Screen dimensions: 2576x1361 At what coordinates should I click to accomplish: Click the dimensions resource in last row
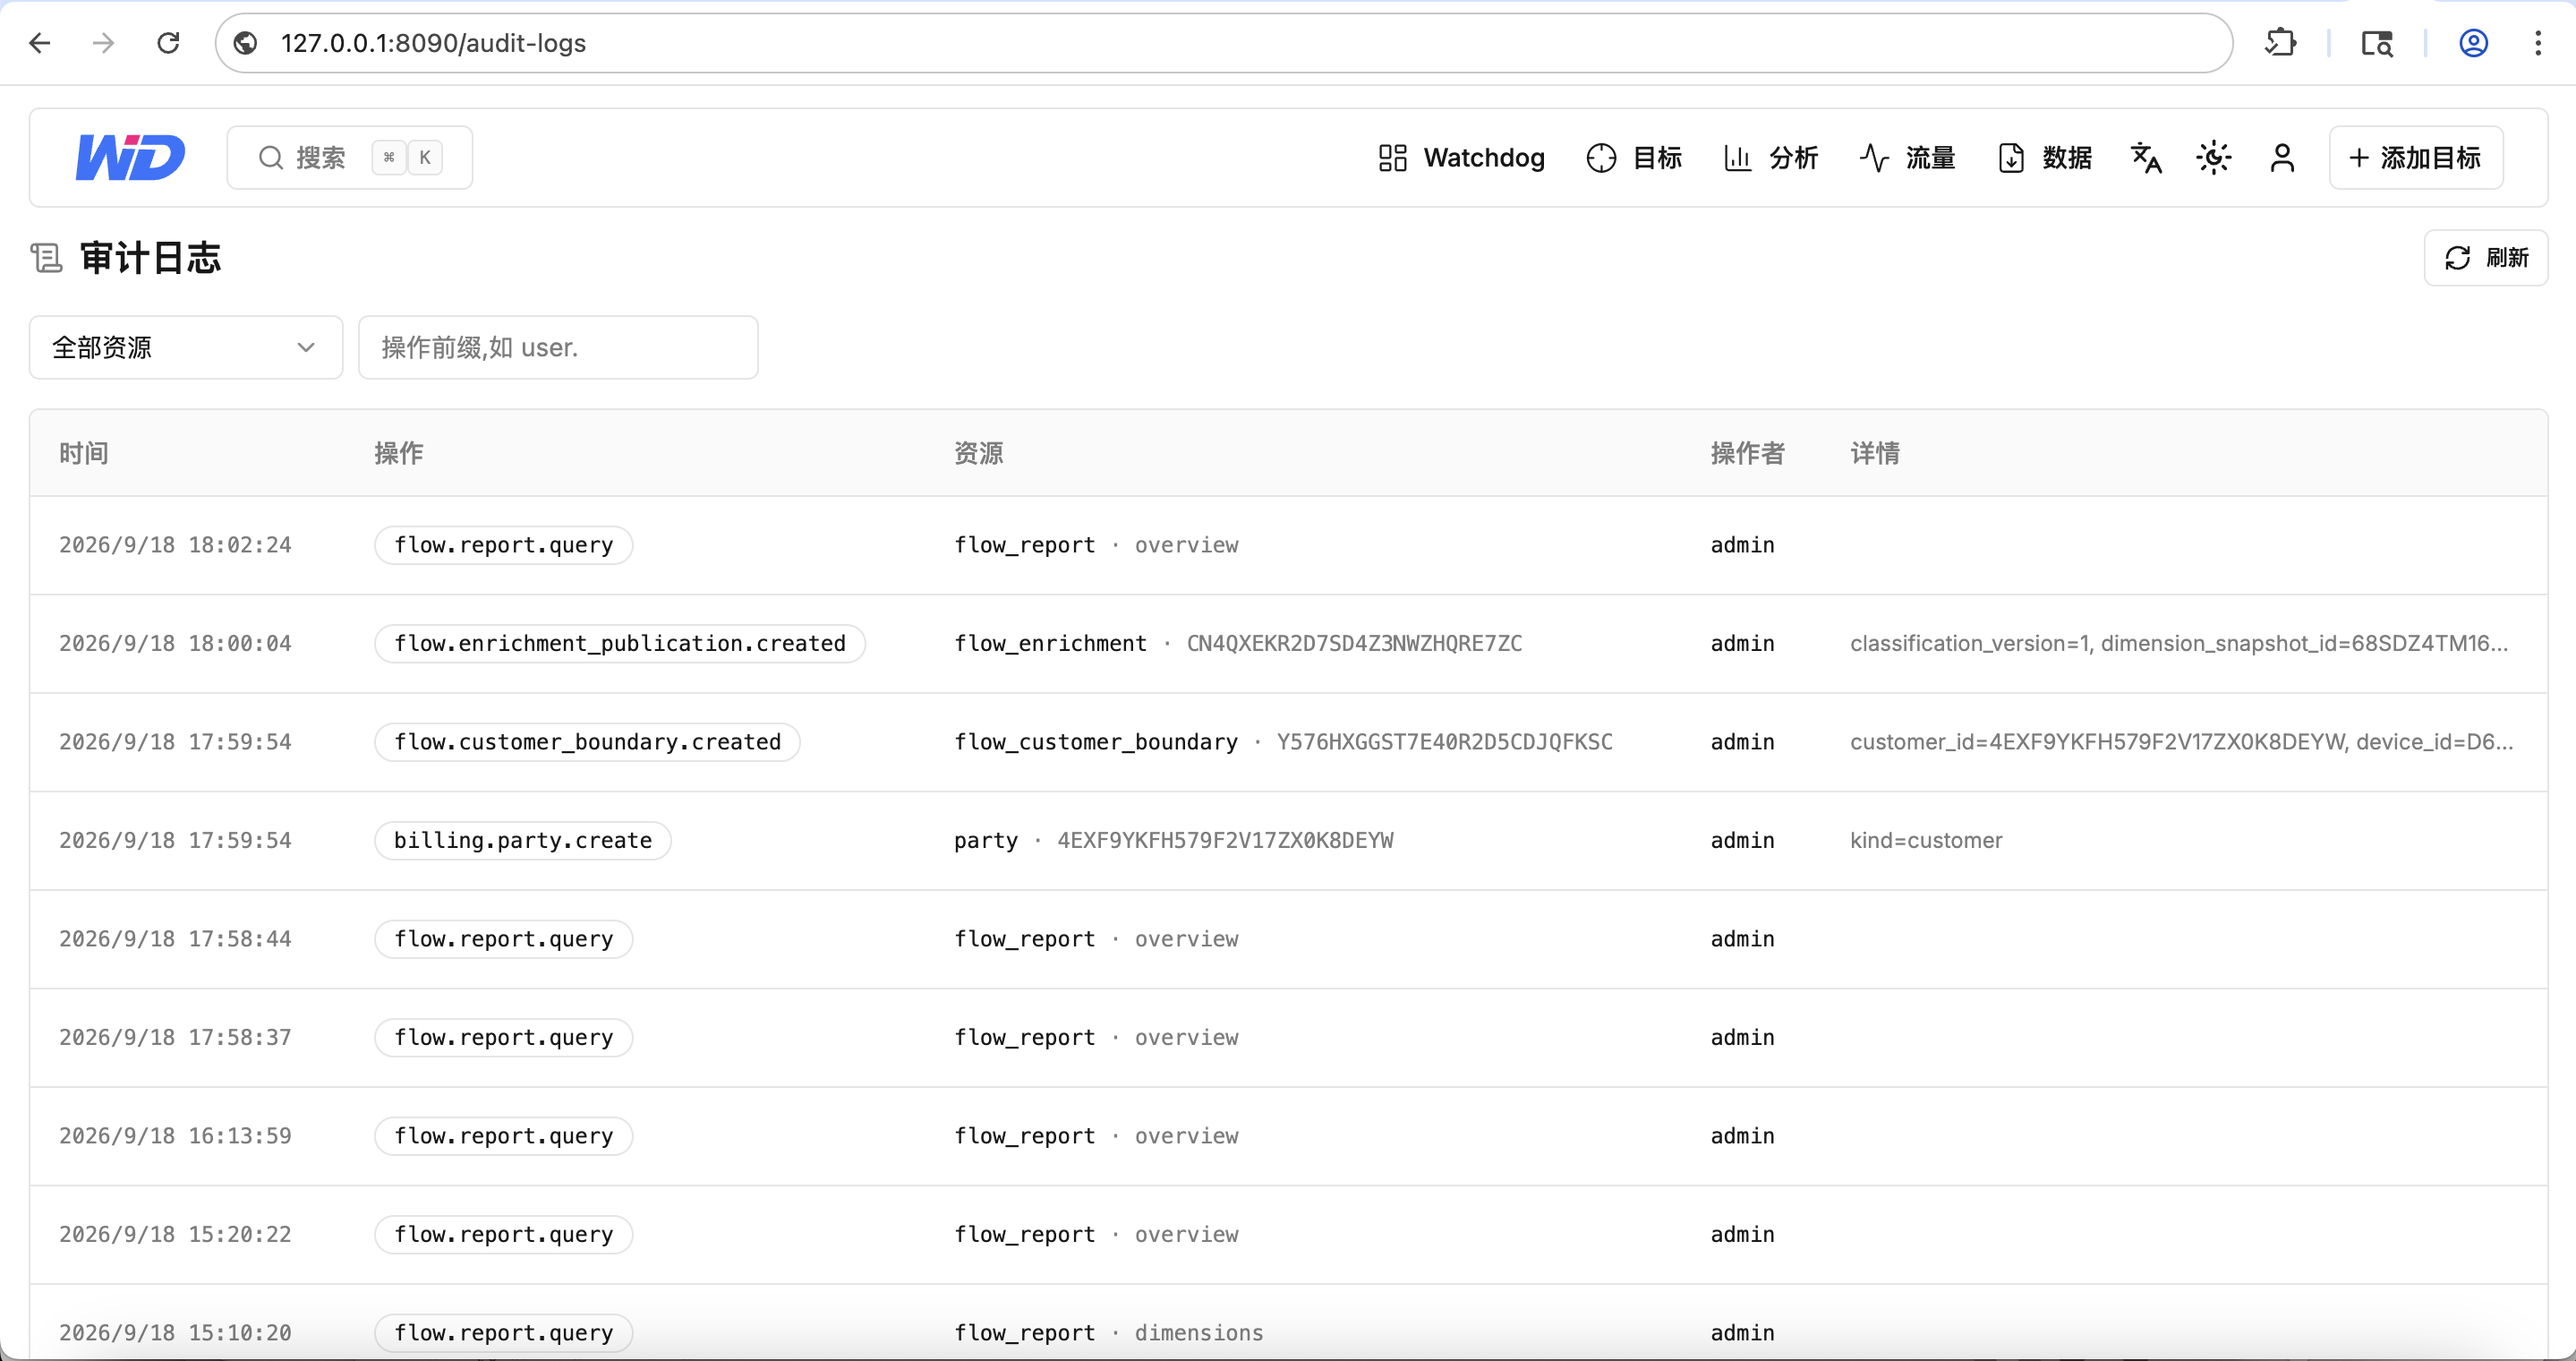1199,1333
